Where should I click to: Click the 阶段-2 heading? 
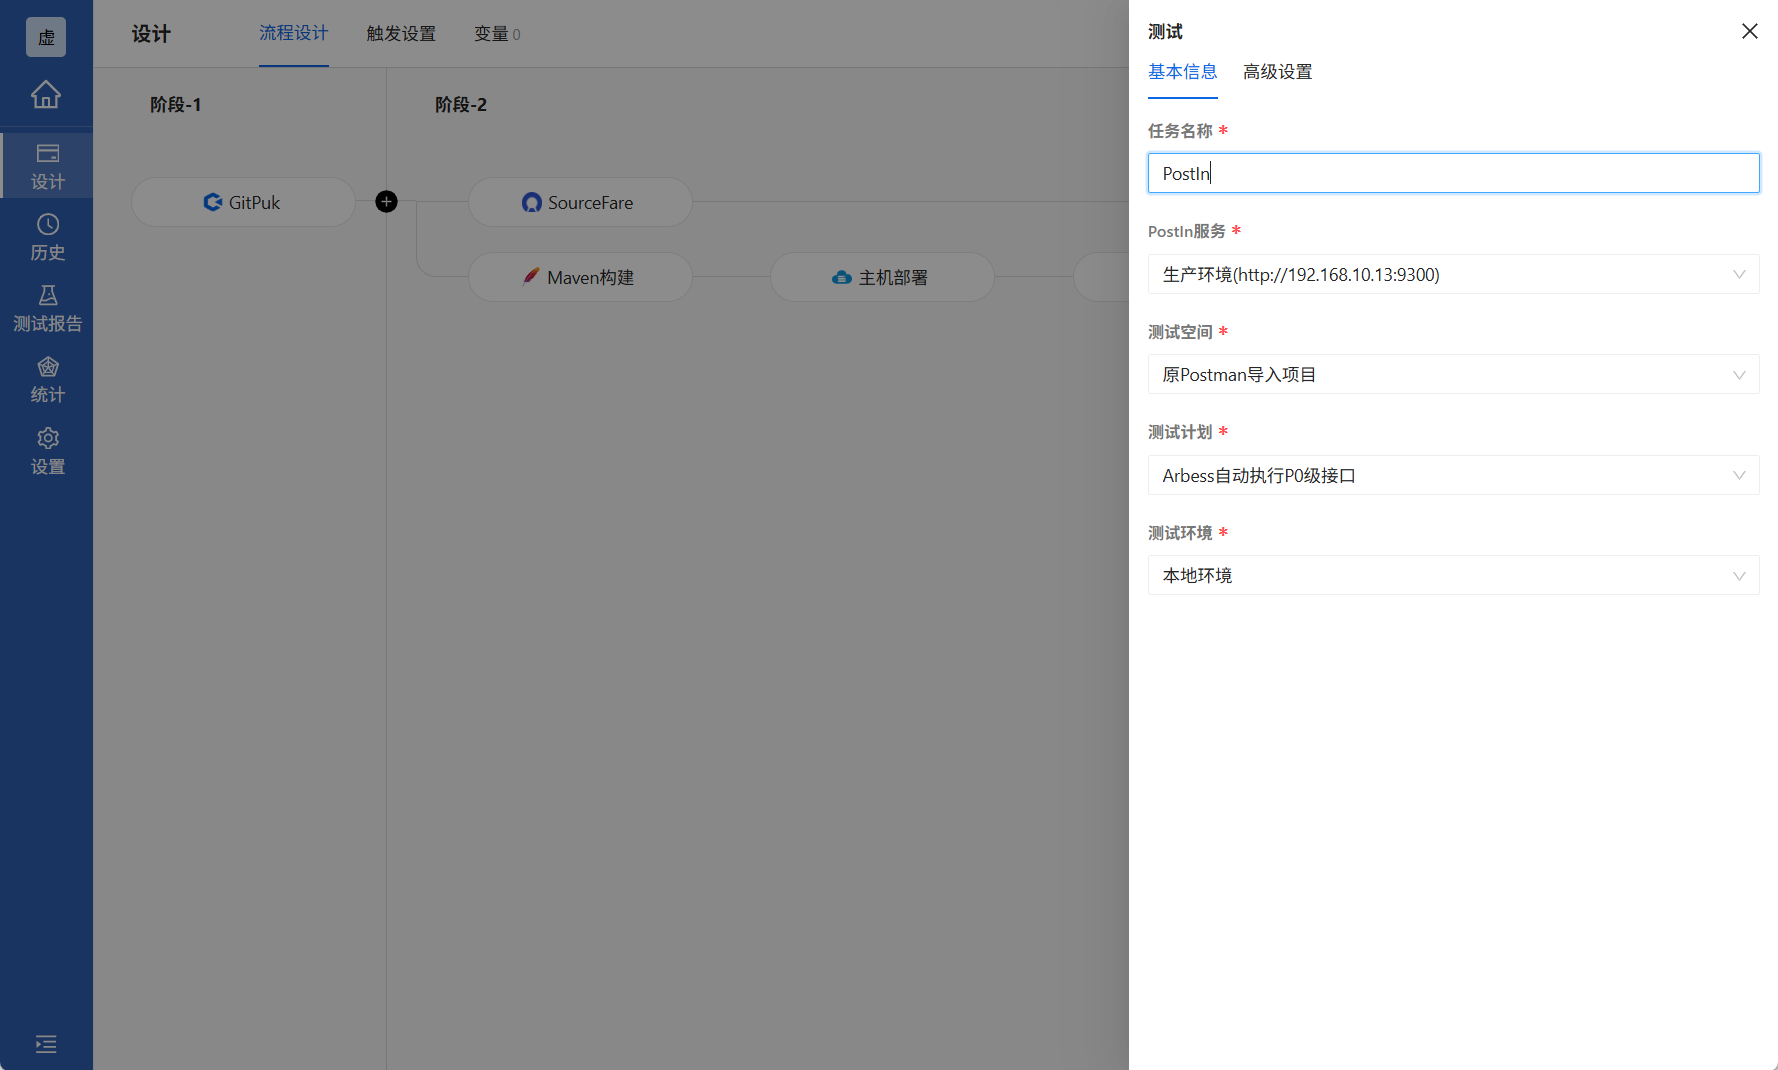point(461,105)
